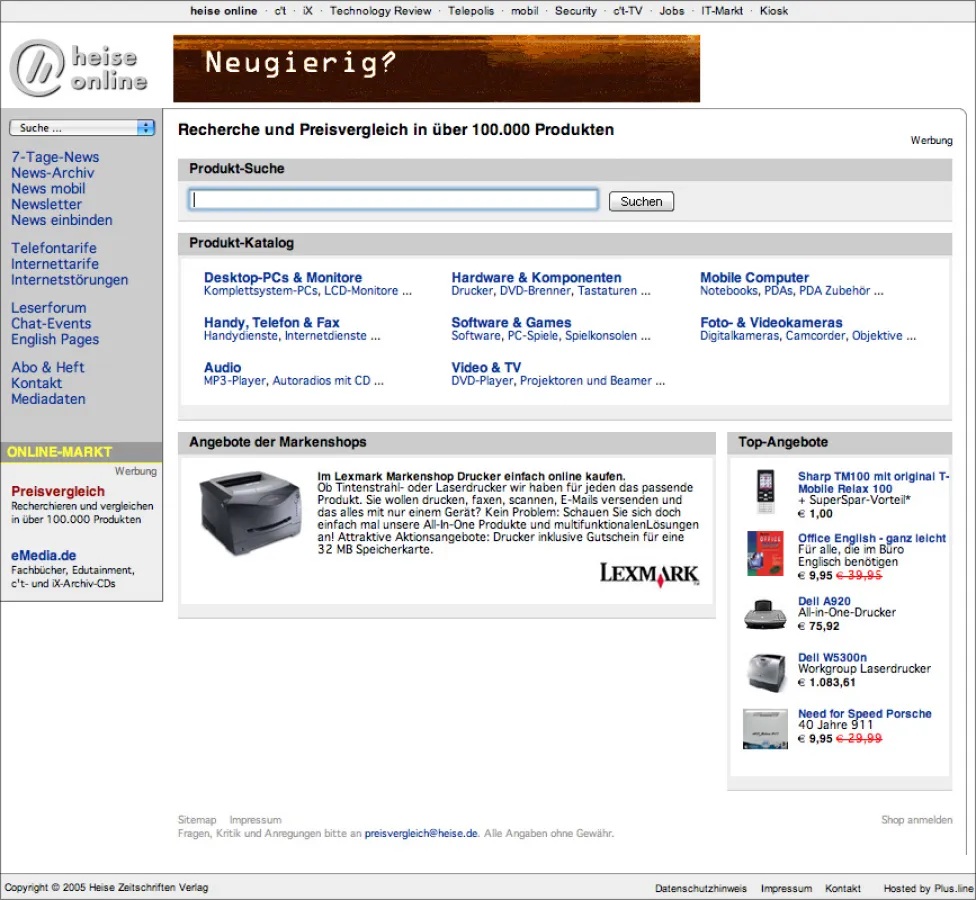The height and width of the screenshot is (900, 976).
Task: Open Telepolis in top navigation
Action: [x=471, y=11]
